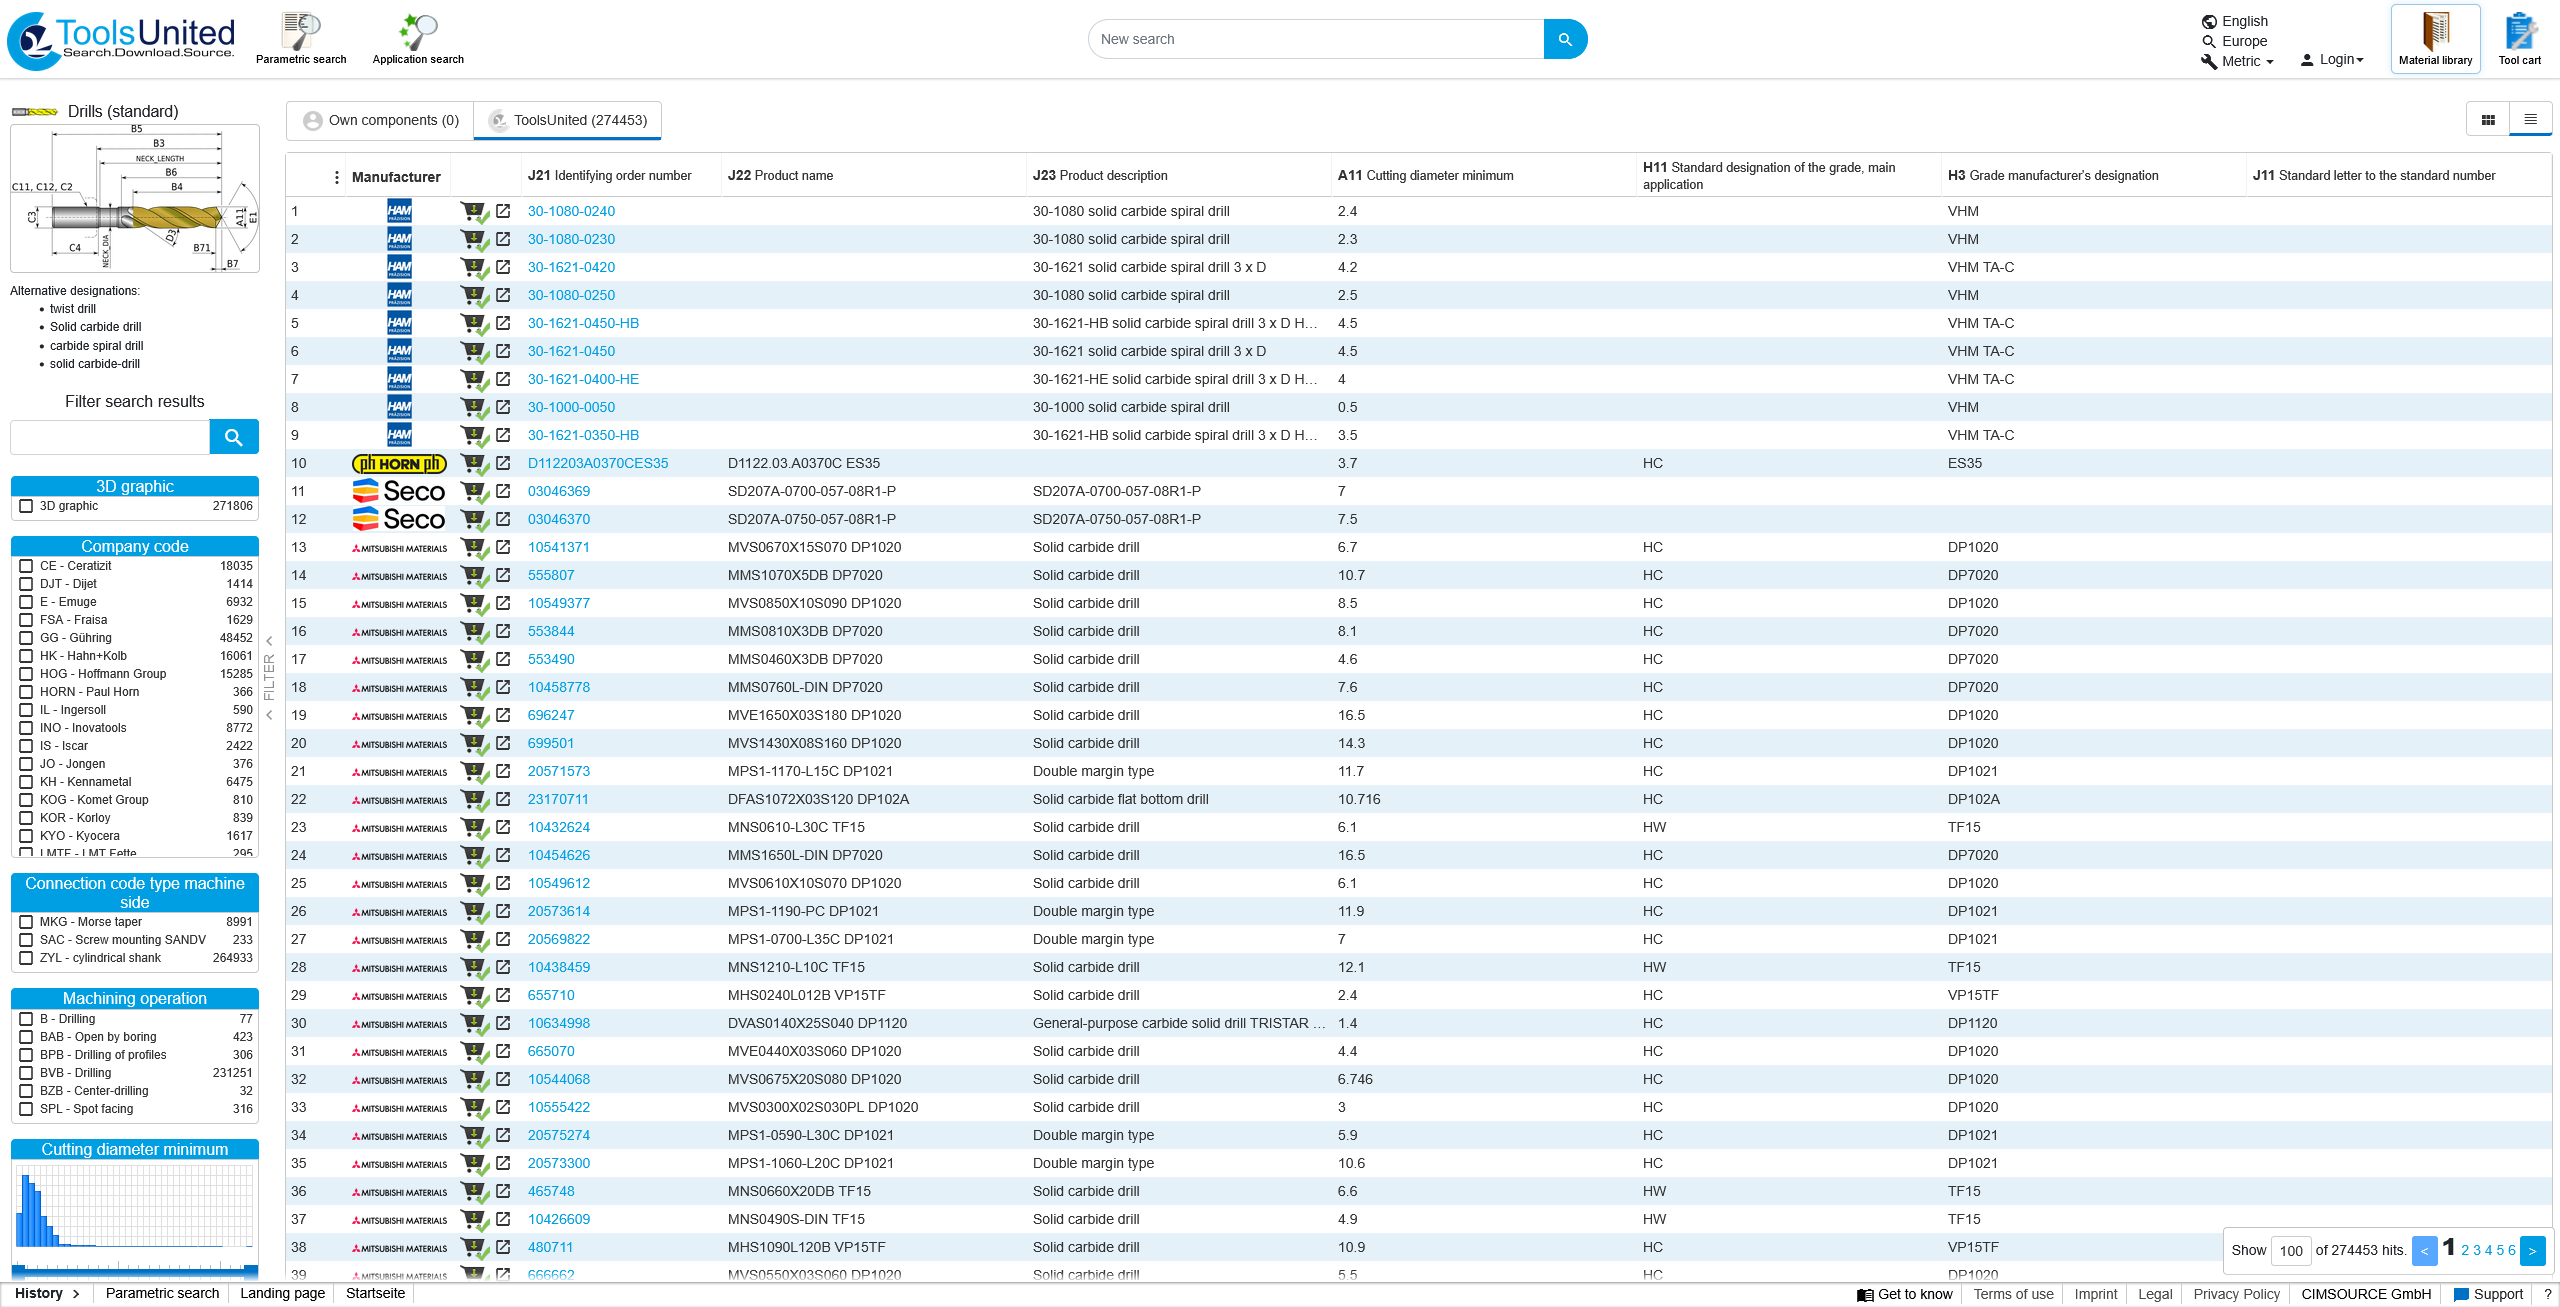Add row 1 item to cart

click(473, 212)
